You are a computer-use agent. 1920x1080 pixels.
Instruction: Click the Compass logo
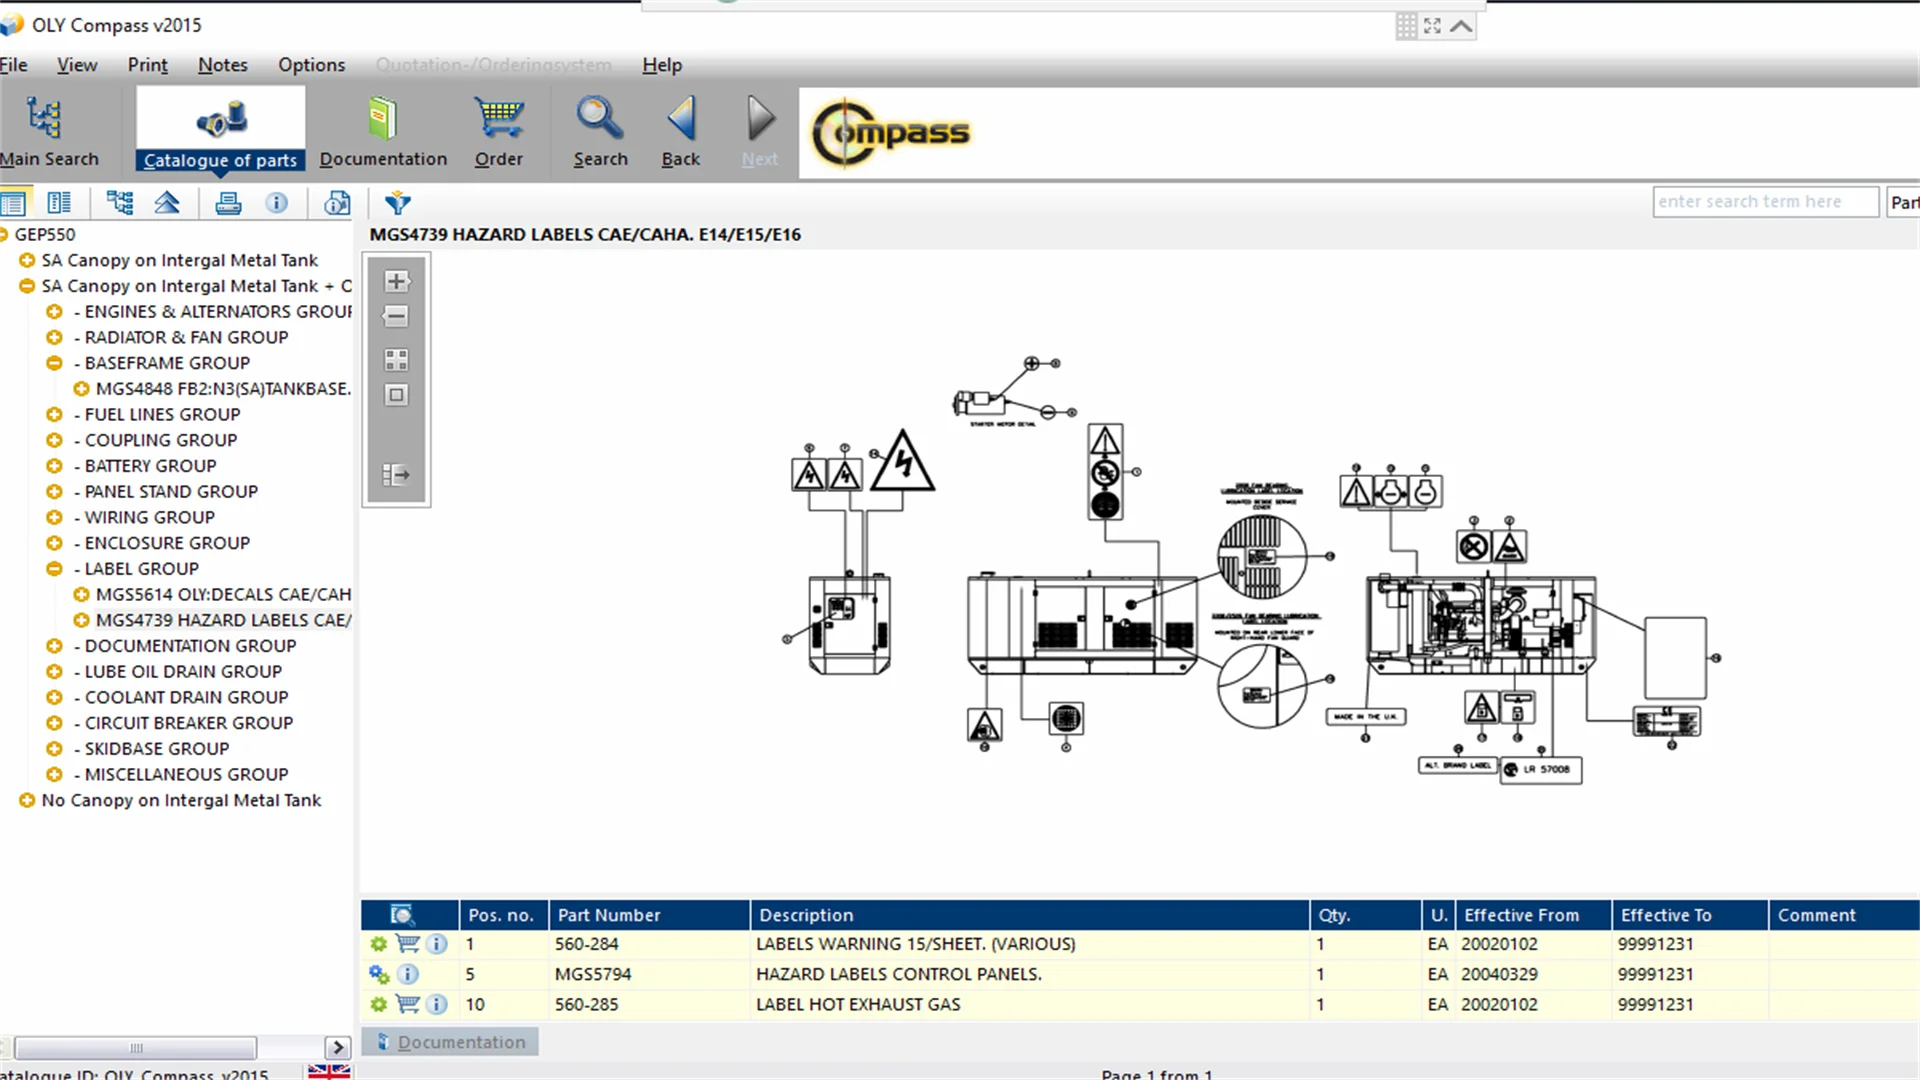(x=890, y=133)
